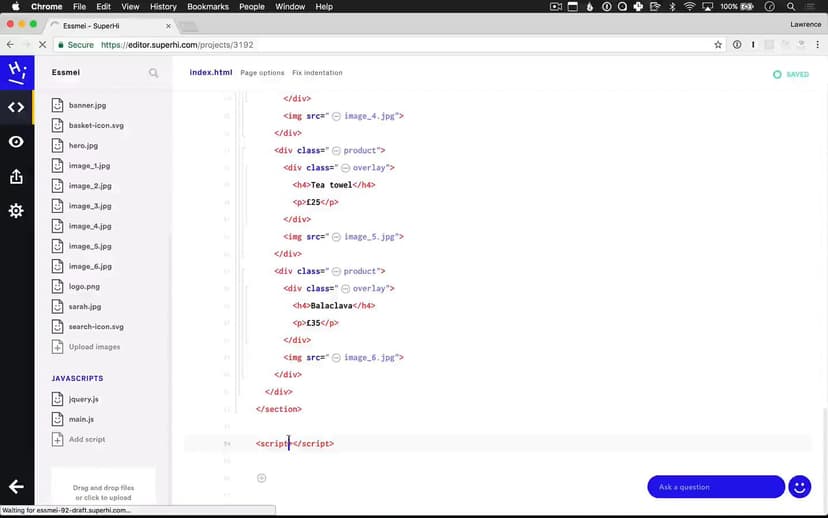This screenshot has width=828, height=518.
Task: Click the back arrow at sidebar bottom
Action: pyautogui.click(x=16, y=487)
